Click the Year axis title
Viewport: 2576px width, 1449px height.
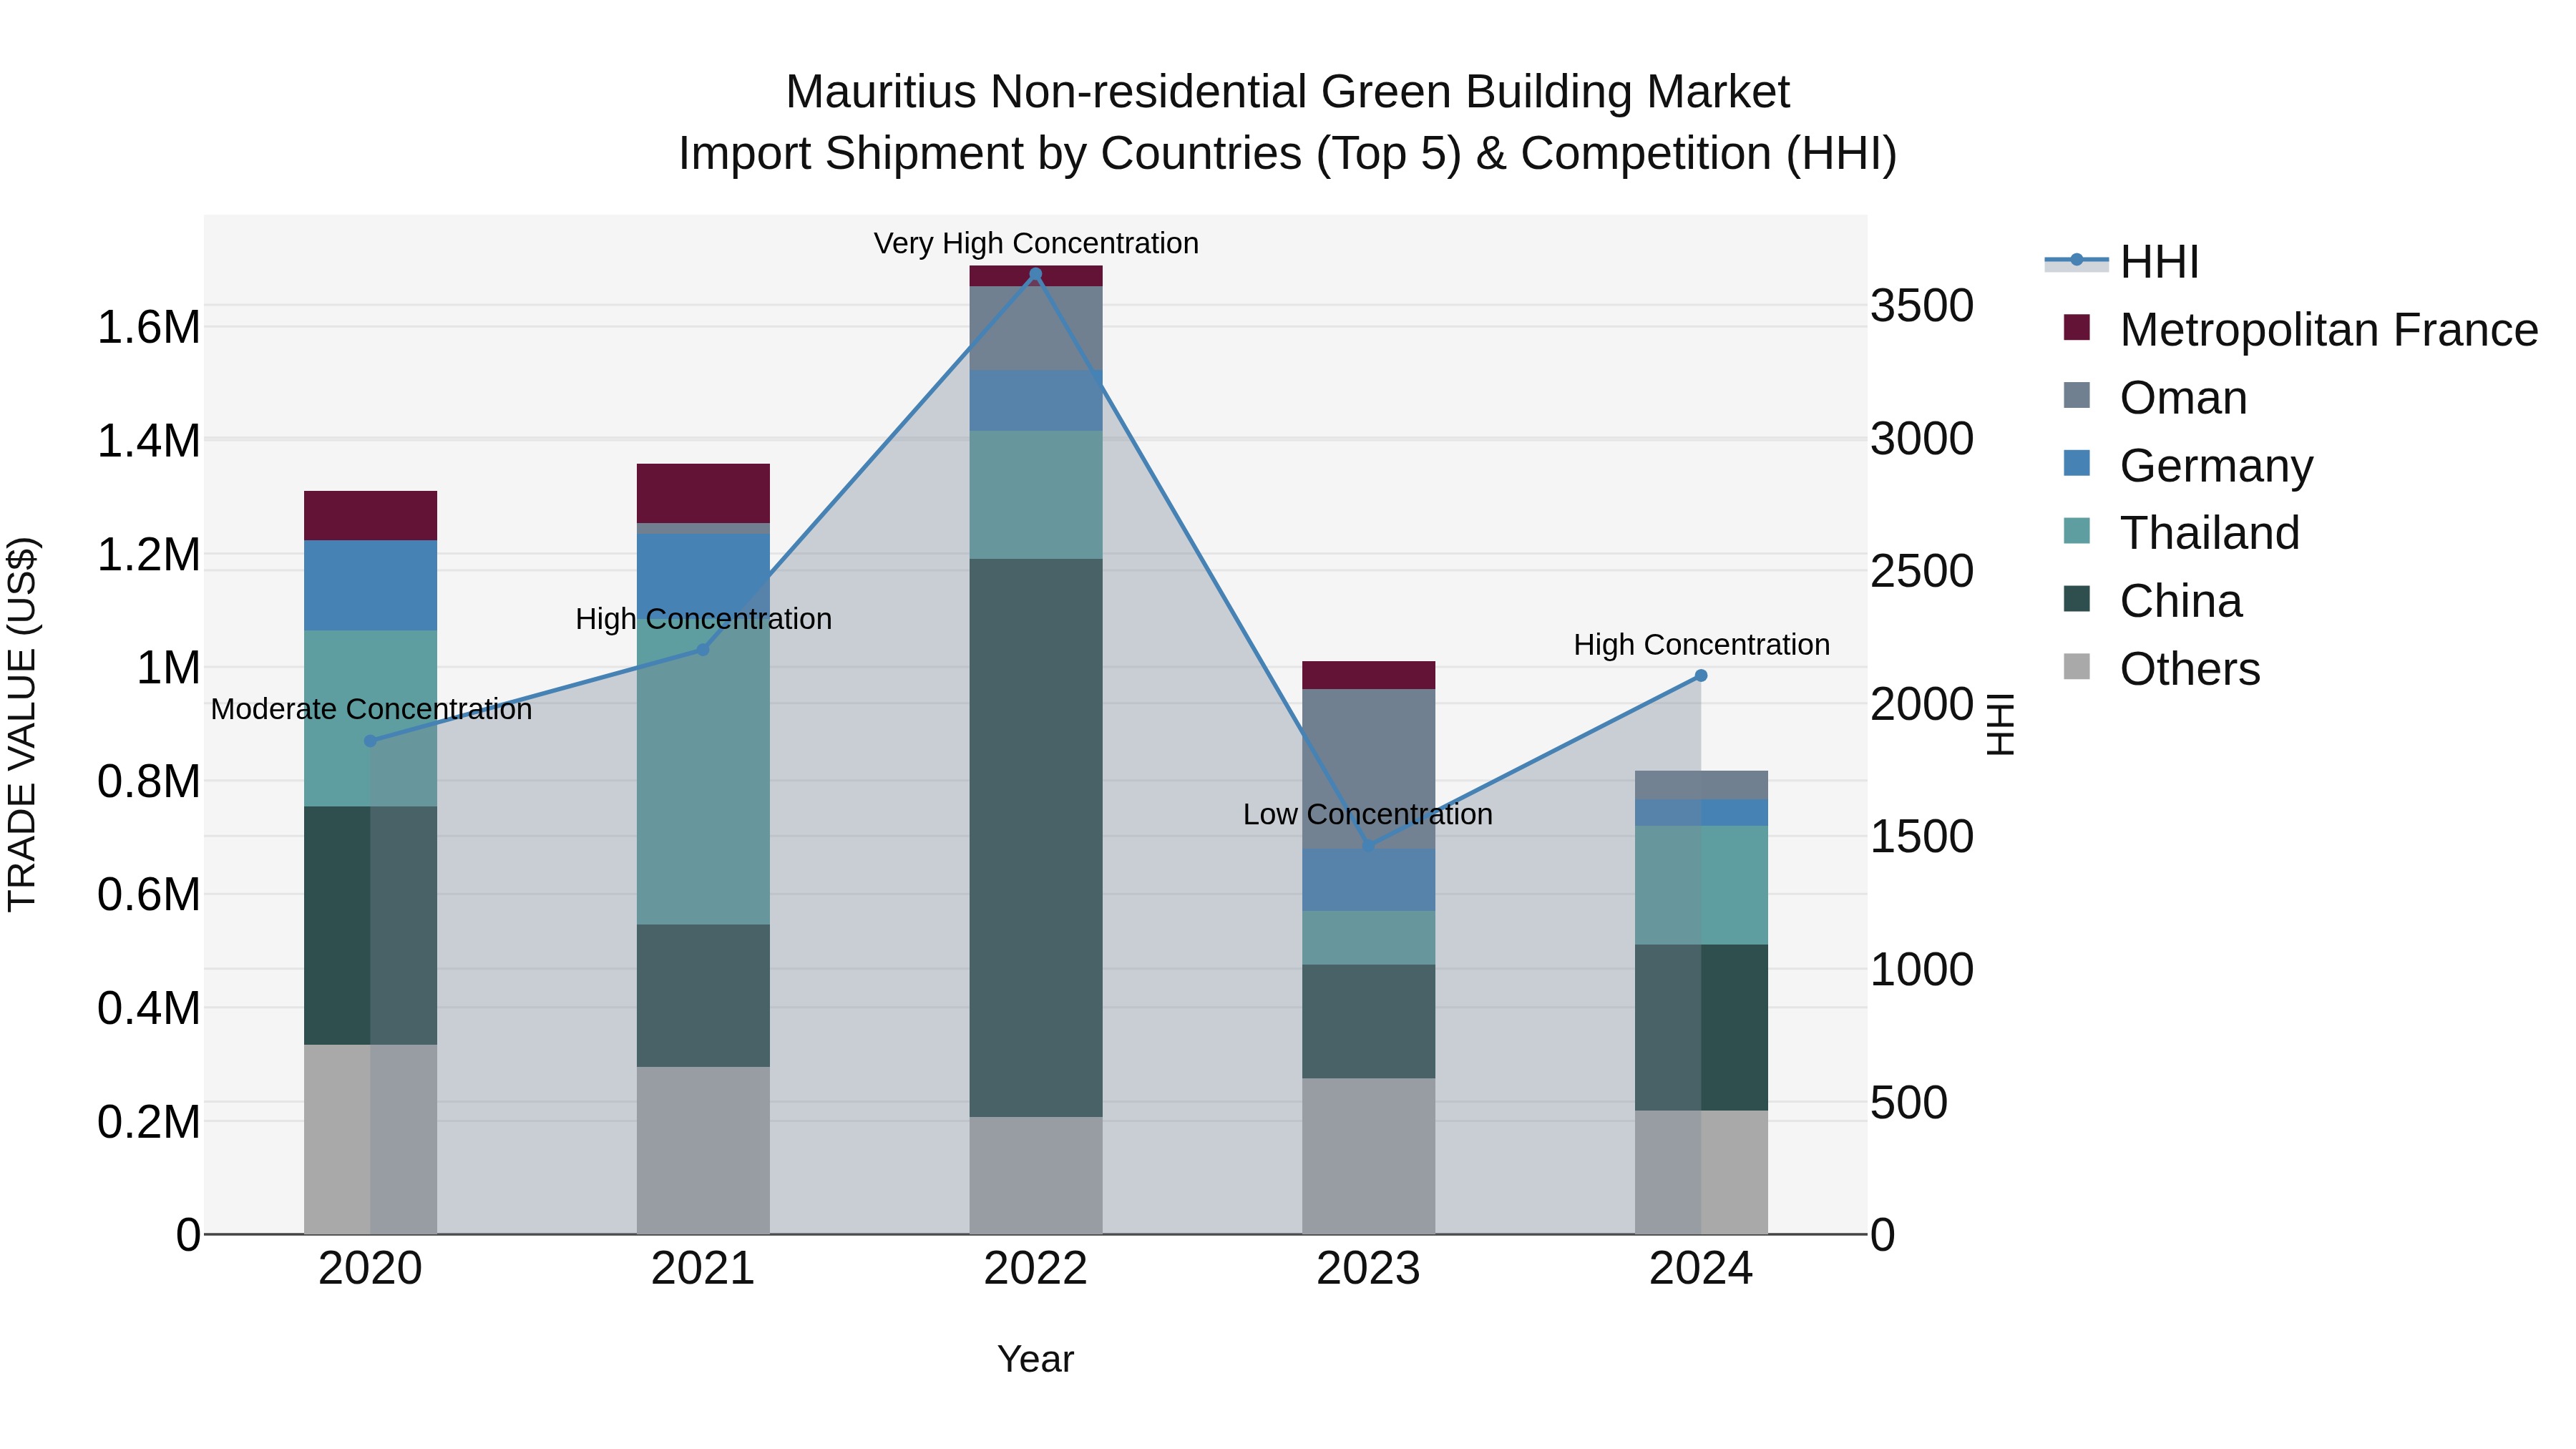[1036, 1359]
